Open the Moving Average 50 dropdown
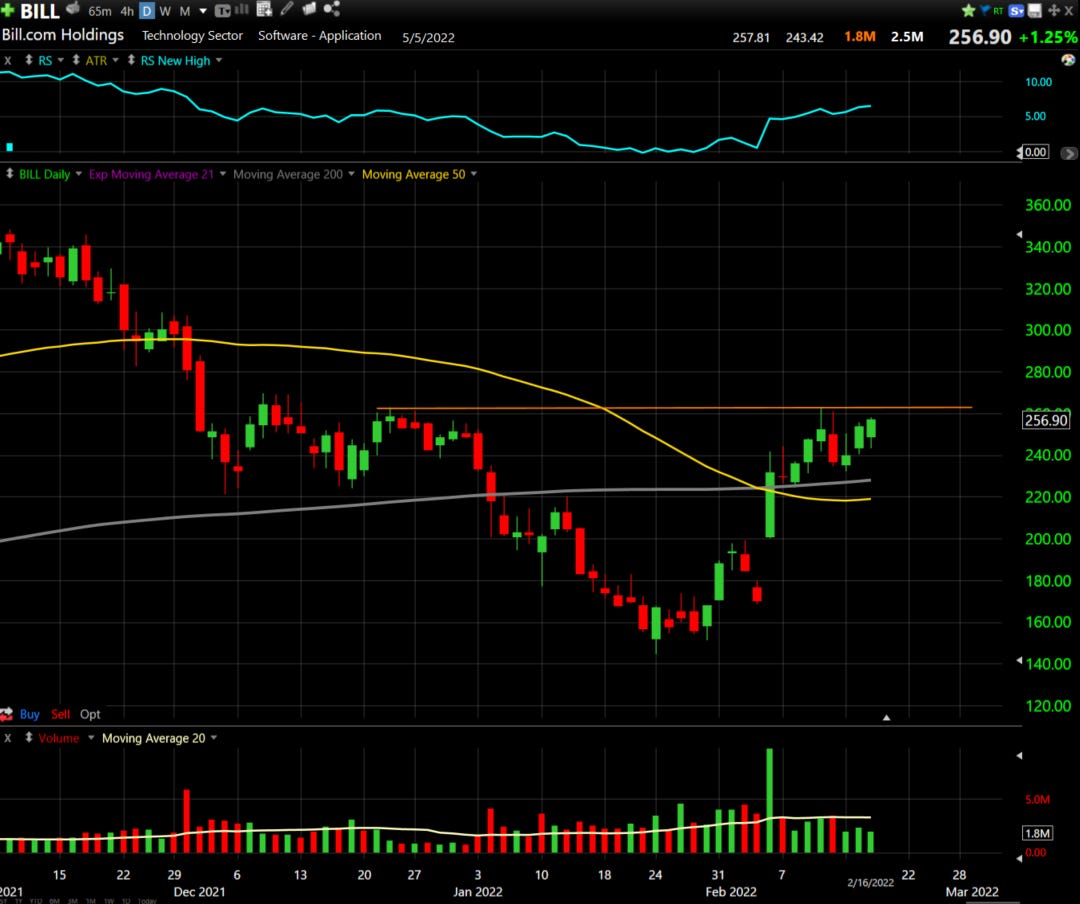Viewport: 1080px width, 904px height. pyautogui.click(x=474, y=174)
